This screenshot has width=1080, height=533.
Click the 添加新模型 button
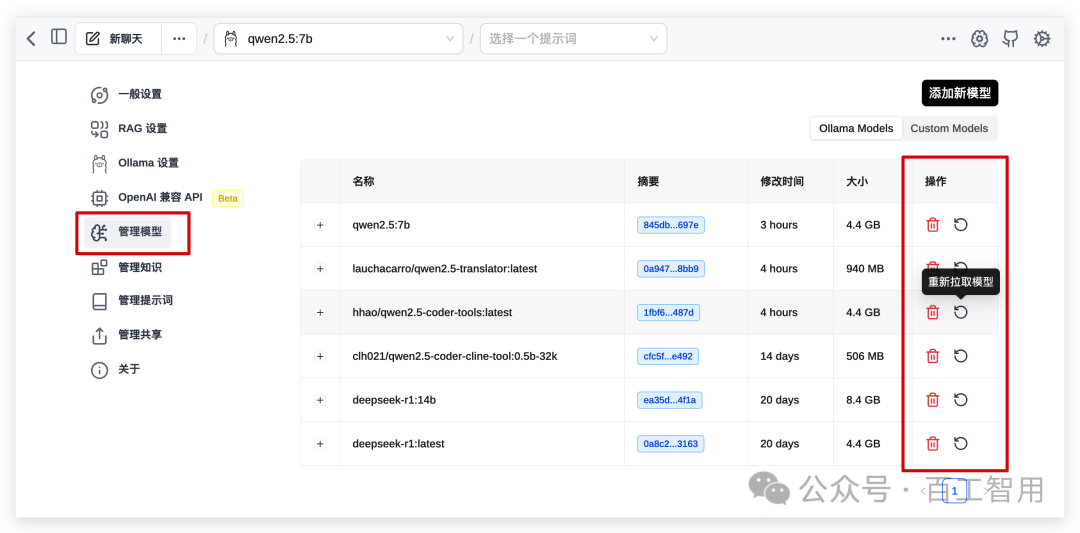click(x=959, y=94)
